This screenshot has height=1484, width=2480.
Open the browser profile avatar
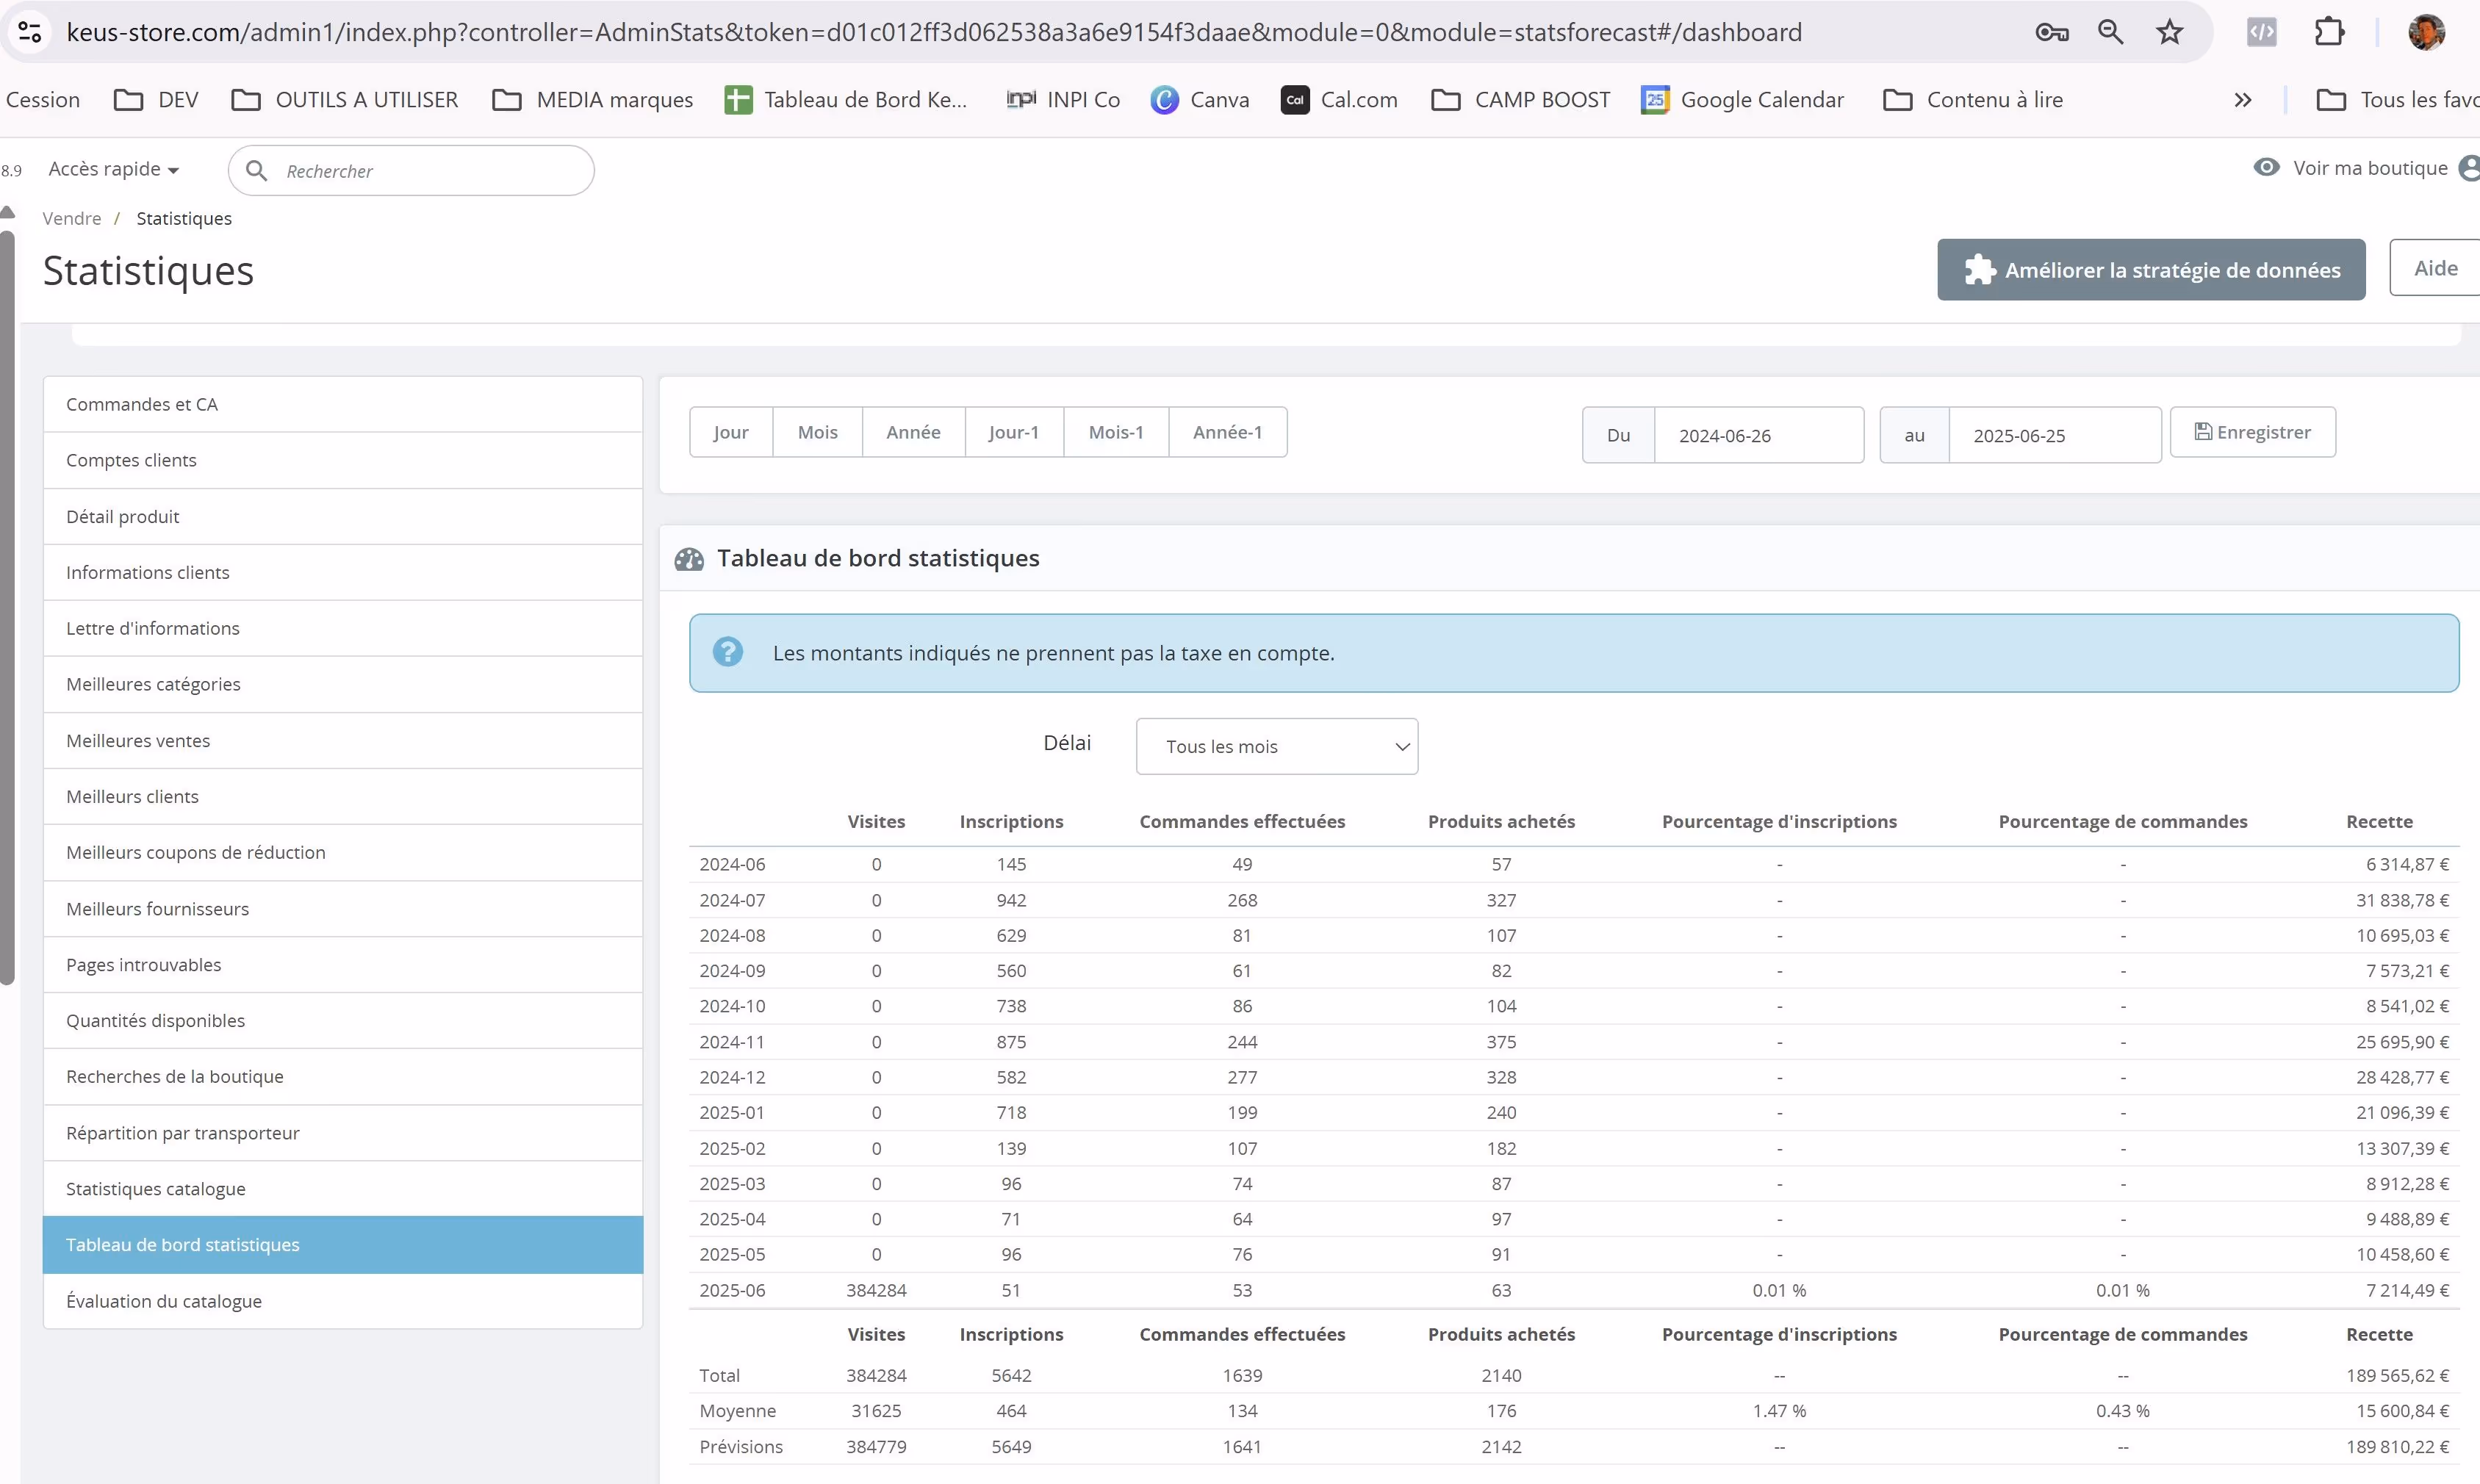(2426, 32)
